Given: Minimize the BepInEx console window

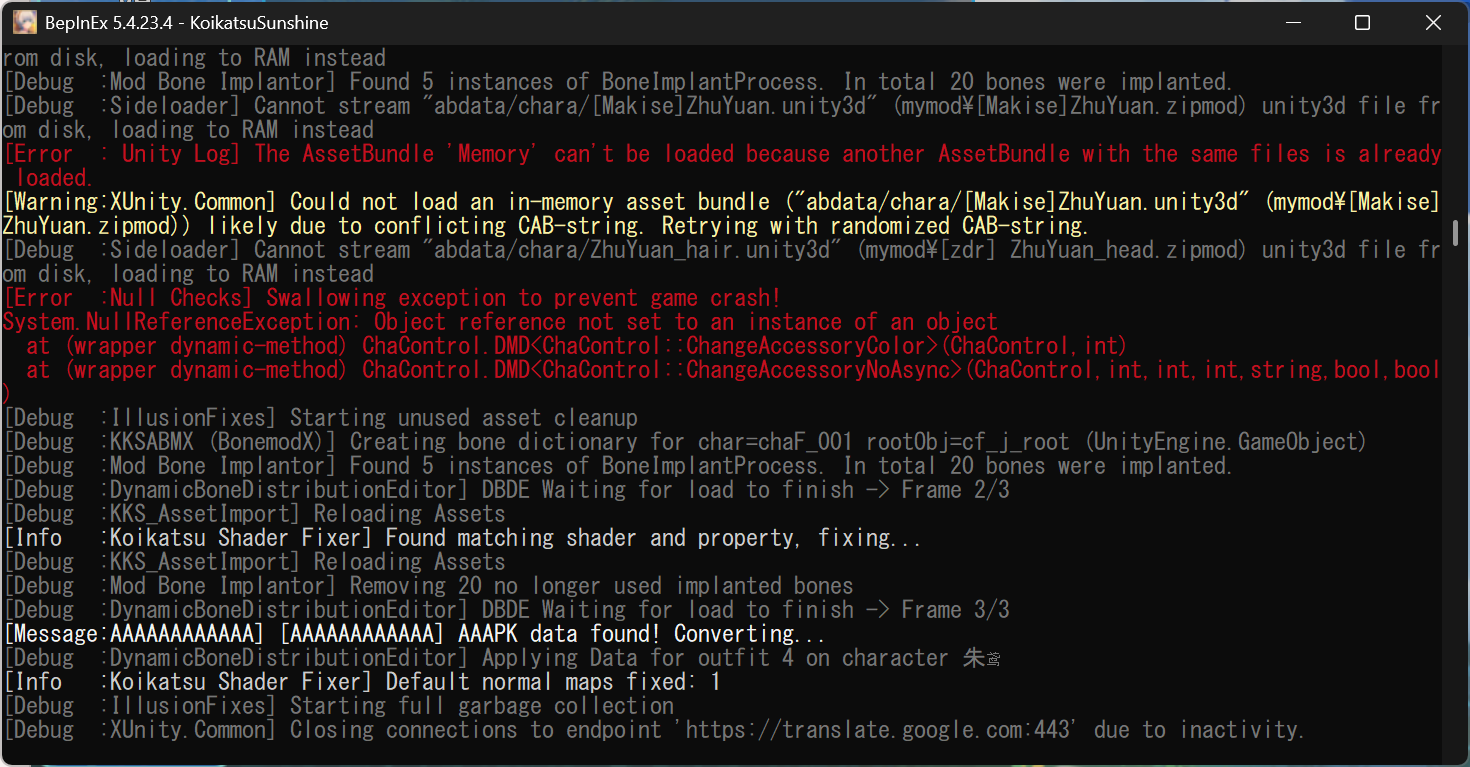Looking at the screenshot, I should coord(1295,22).
